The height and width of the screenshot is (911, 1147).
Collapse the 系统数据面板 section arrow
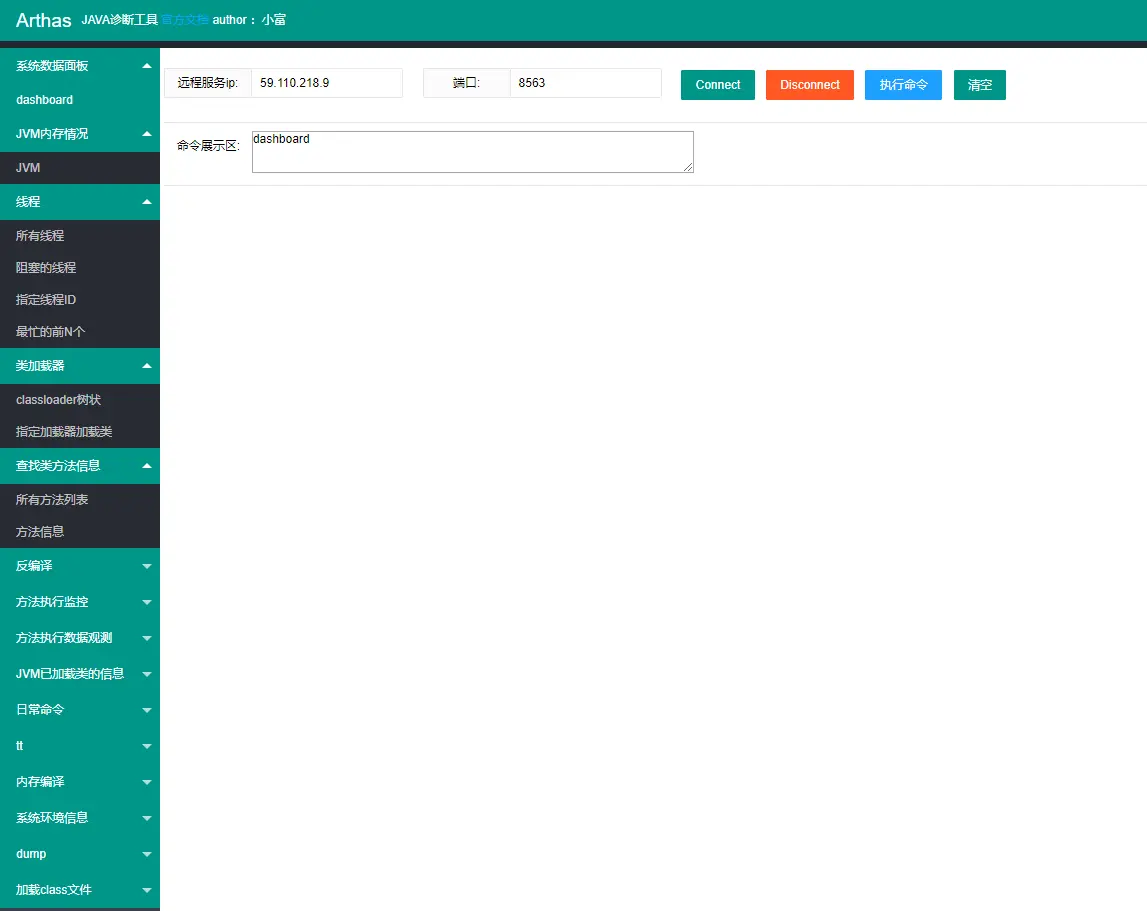(146, 66)
